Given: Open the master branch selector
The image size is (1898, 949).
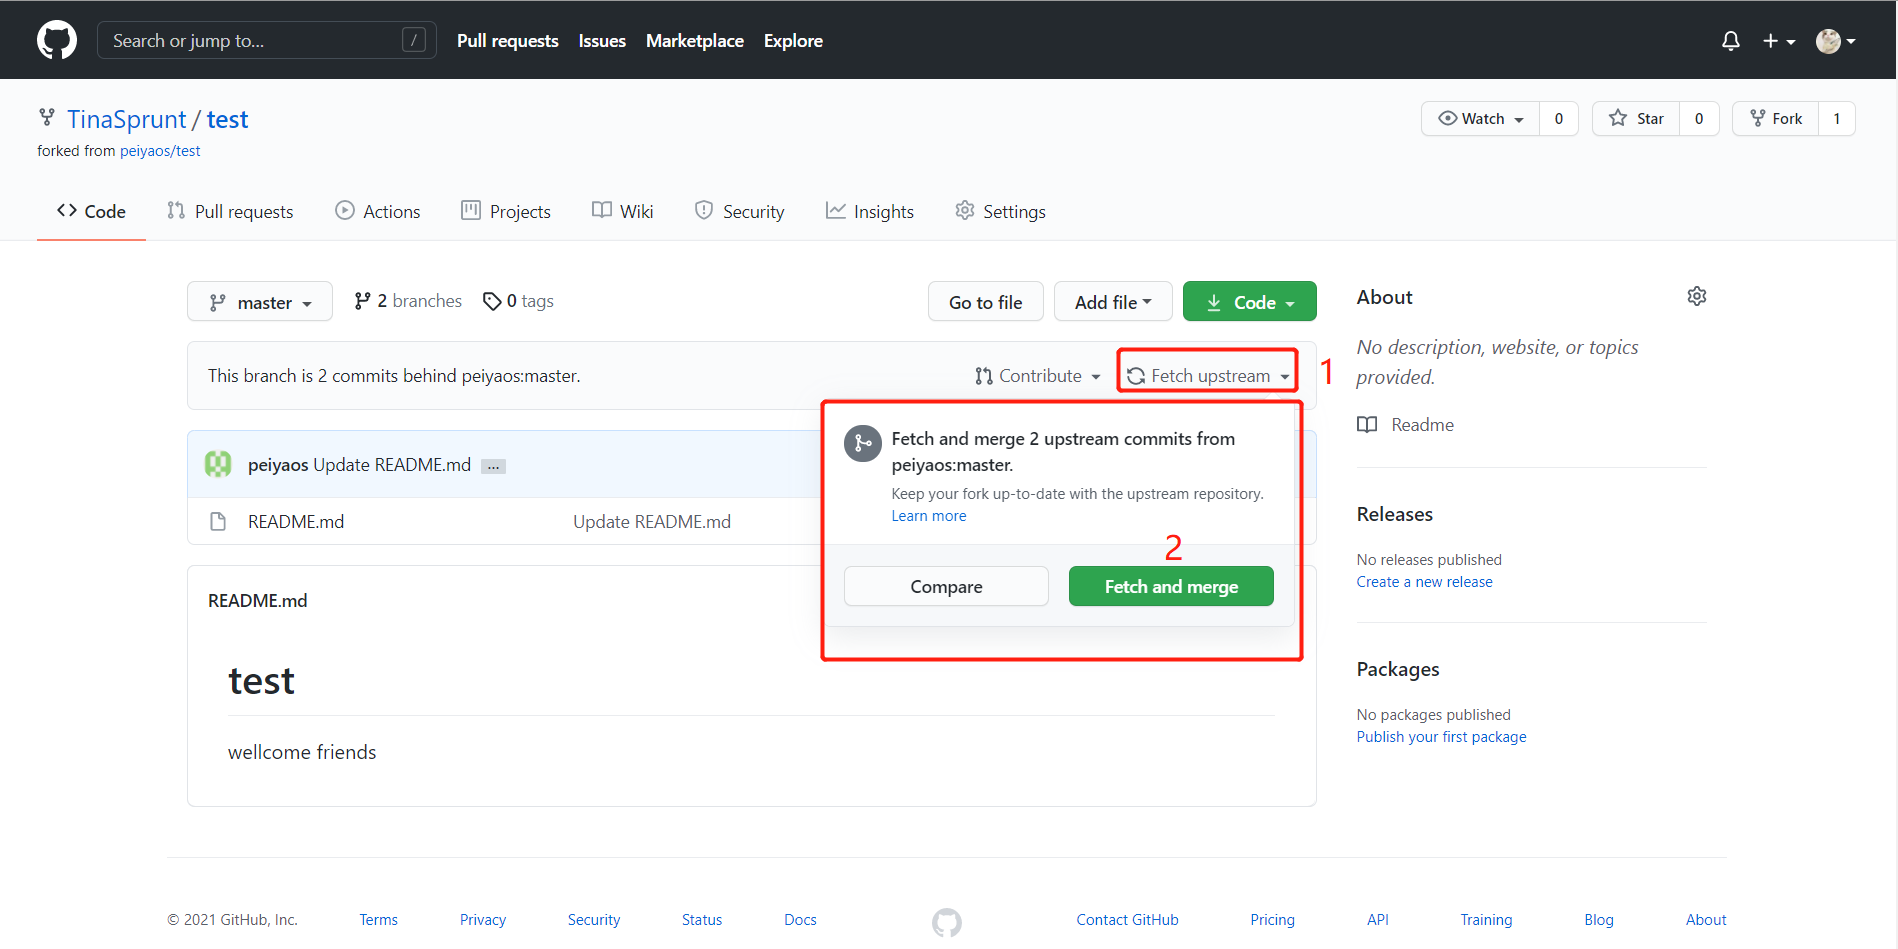Looking at the screenshot, I should [260, 301].
